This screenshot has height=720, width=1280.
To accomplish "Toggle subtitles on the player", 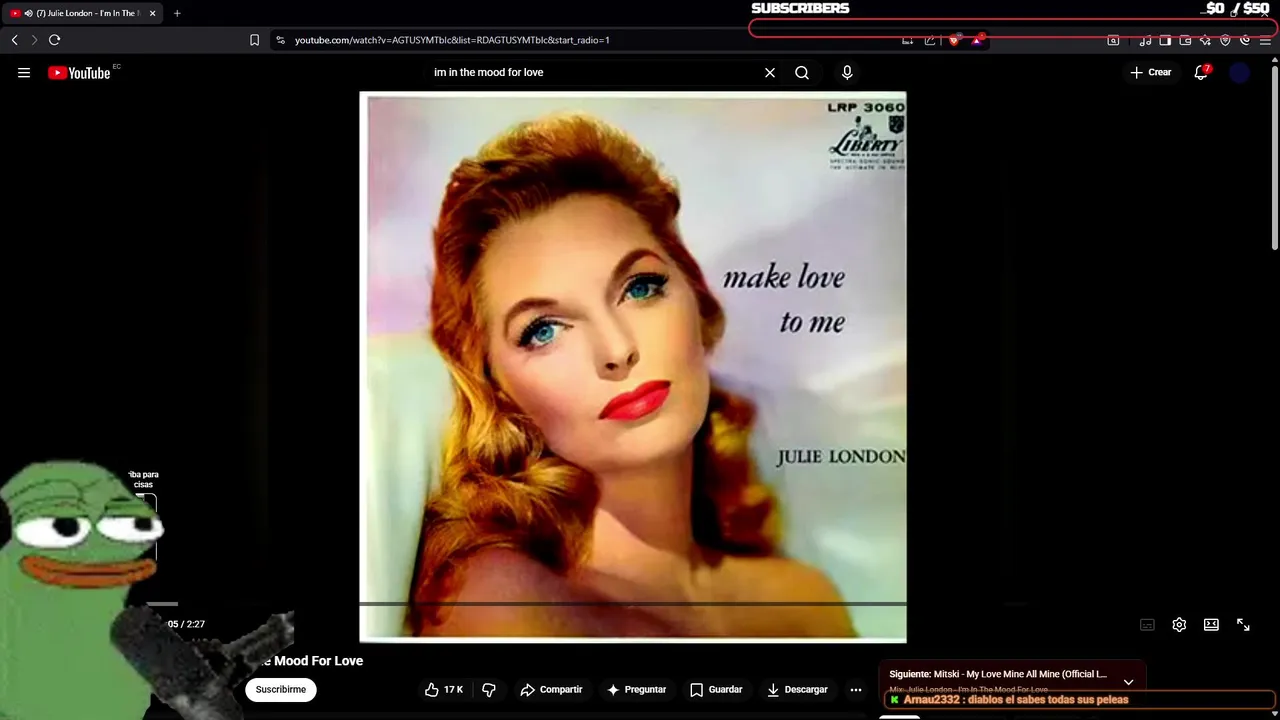I will 1147,624.
